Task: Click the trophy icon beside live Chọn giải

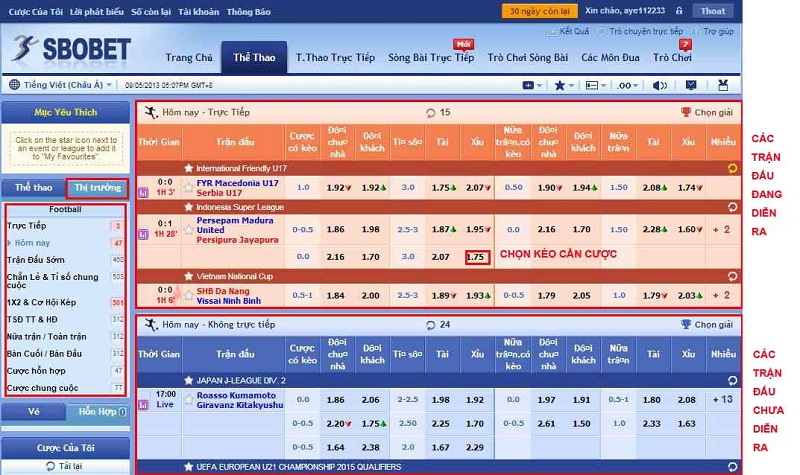Action: click(685, 112)
